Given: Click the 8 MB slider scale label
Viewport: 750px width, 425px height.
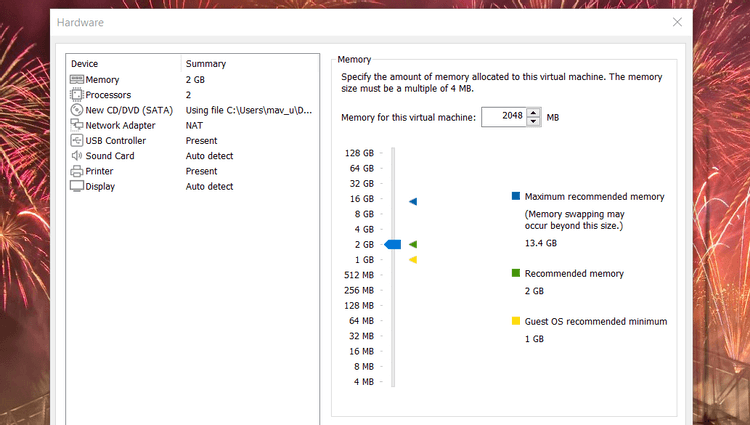Looking at the screenshot, I should (x=364, y=367).
